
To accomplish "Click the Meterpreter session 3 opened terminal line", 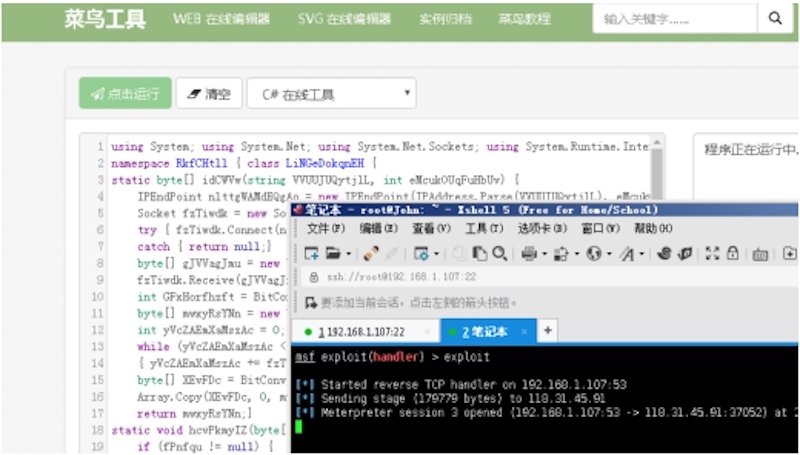I will point(547,412).
